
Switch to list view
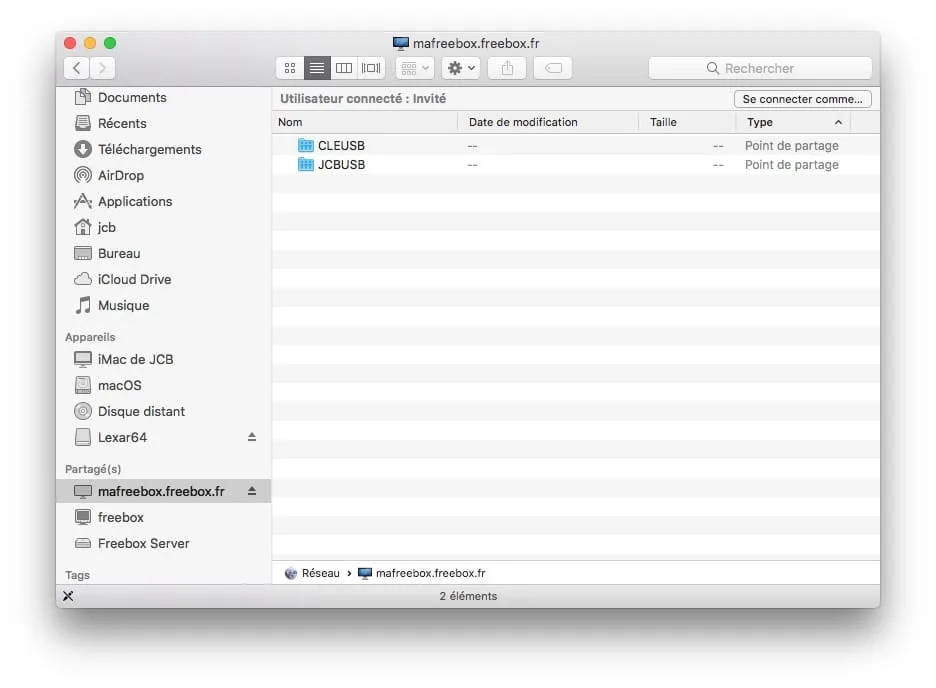pos(317,68)
